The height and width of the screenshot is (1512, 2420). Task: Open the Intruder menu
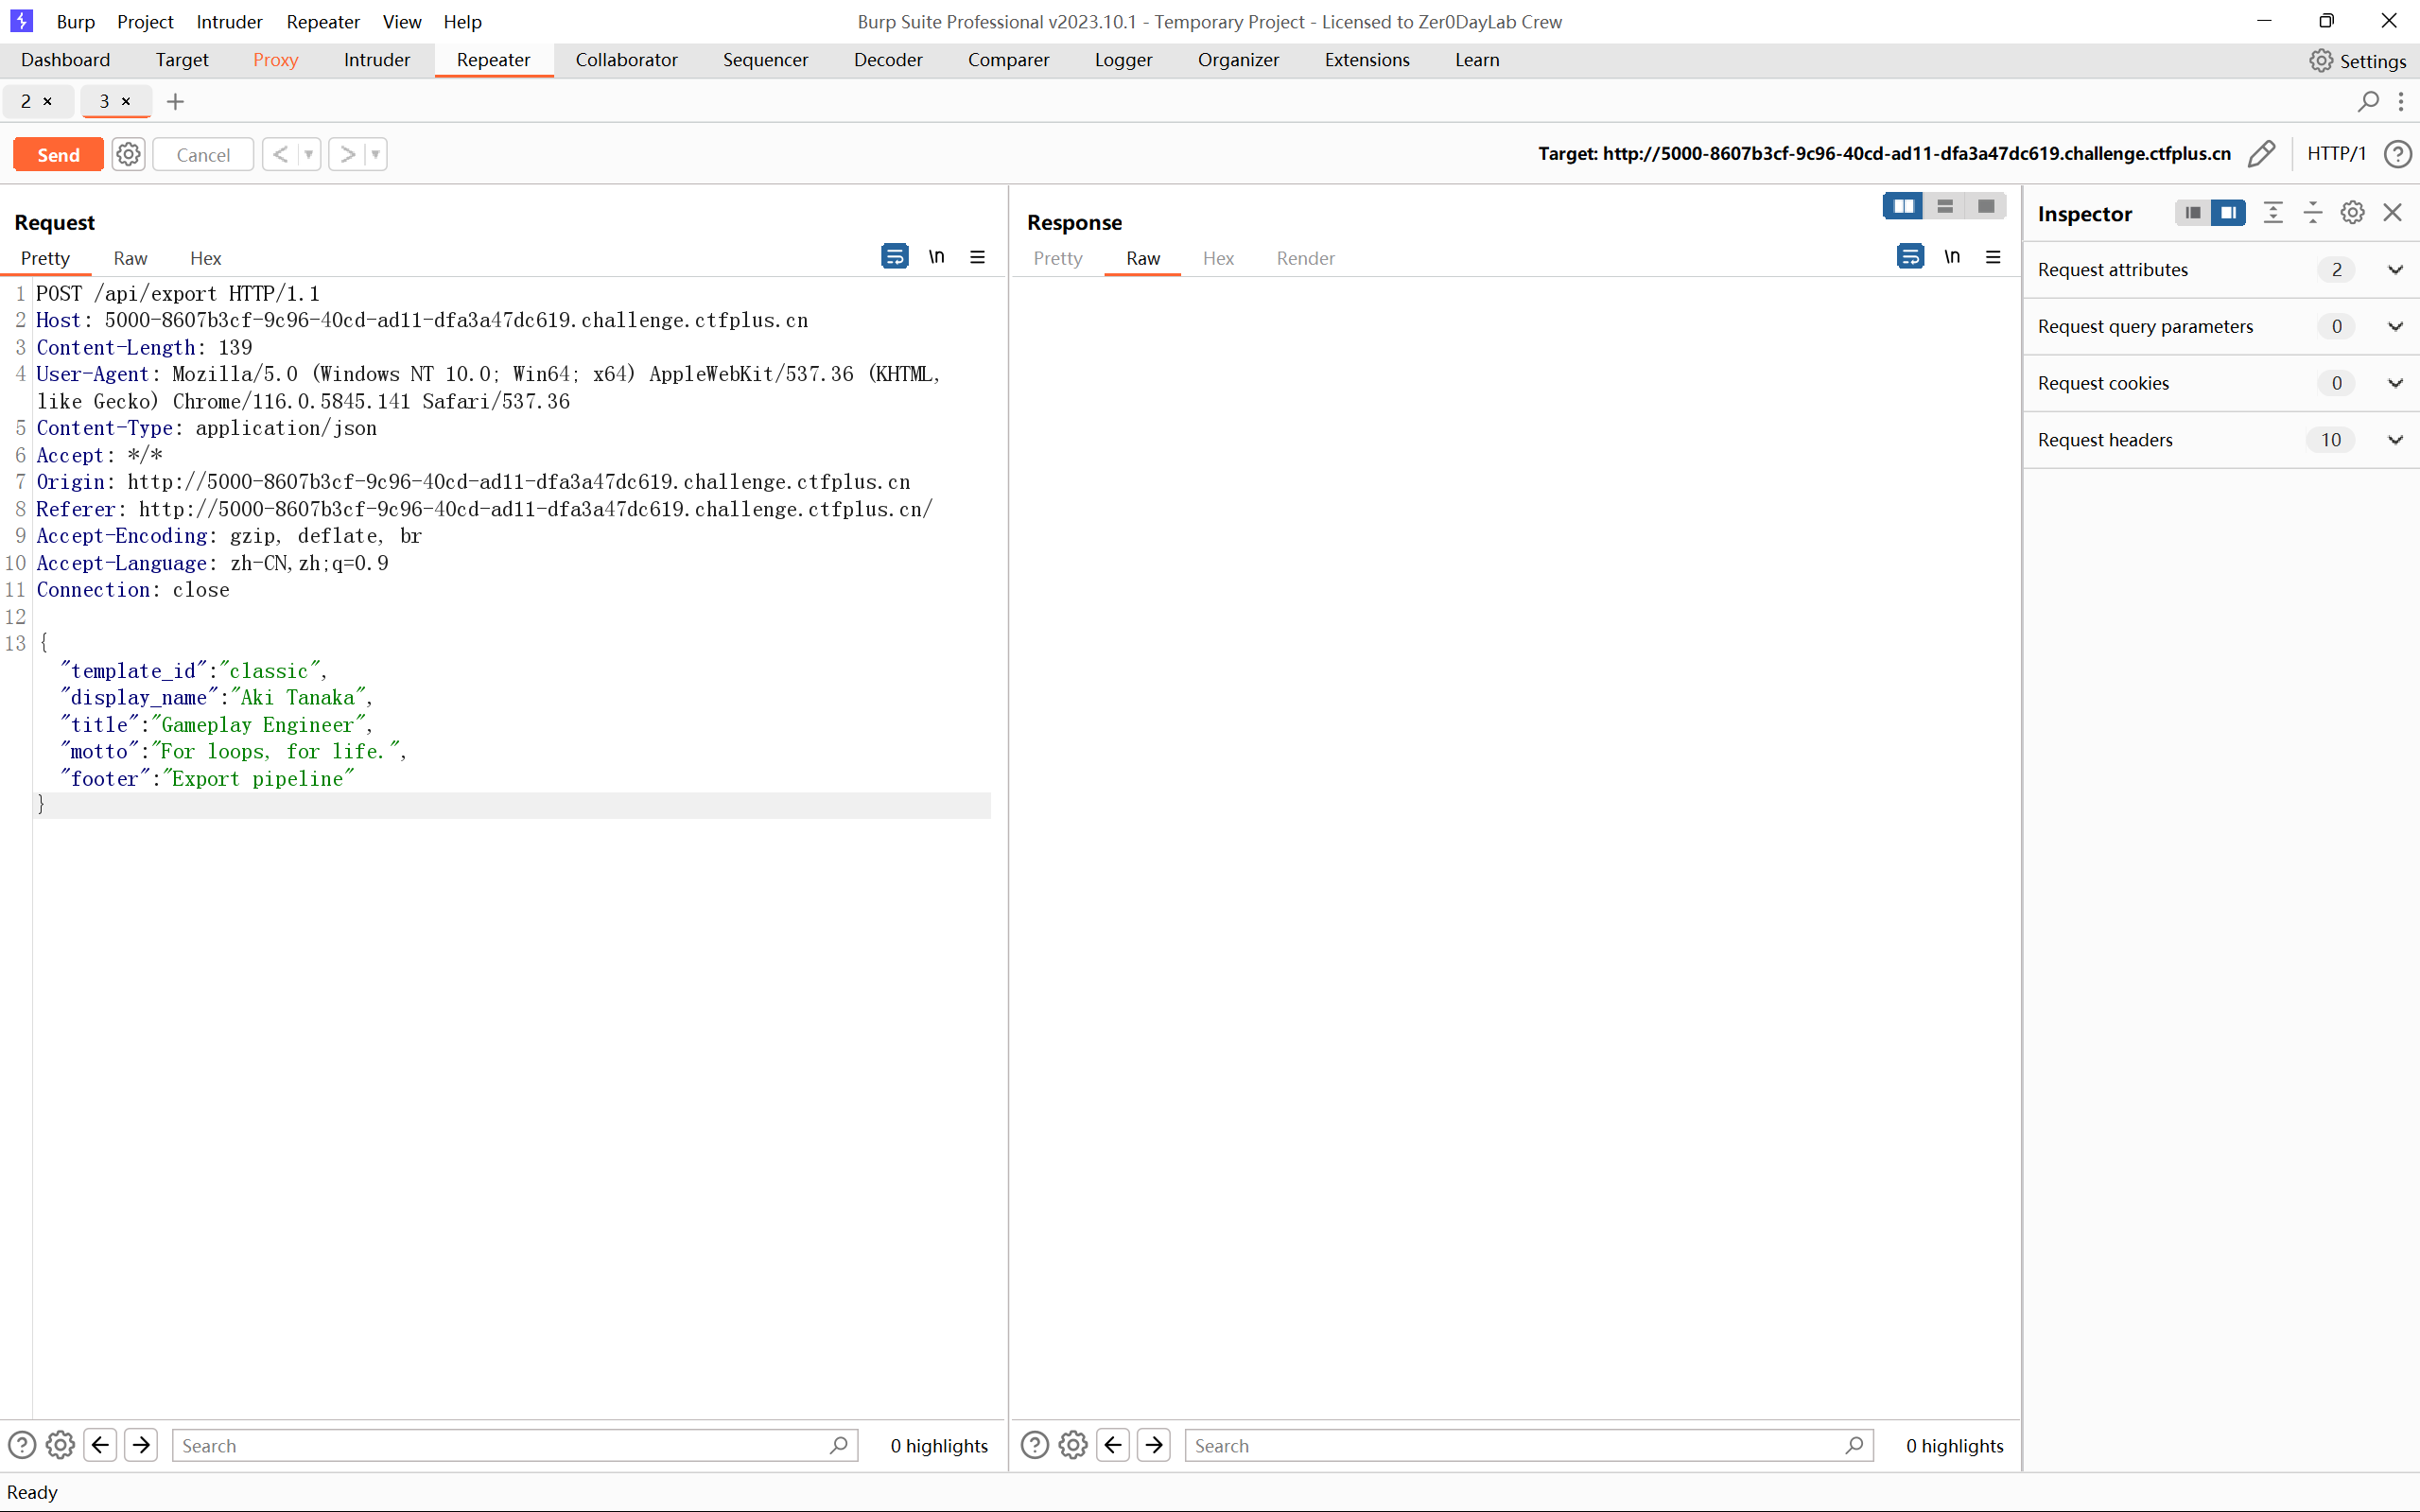click(229, 21)
